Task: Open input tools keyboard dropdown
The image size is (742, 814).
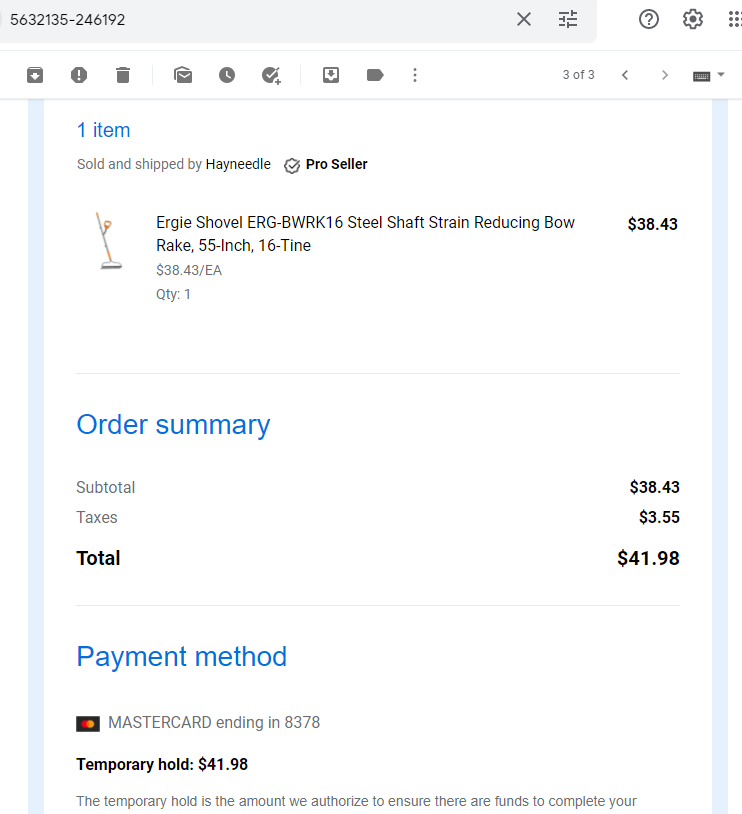Action: (x=708, y=76)
